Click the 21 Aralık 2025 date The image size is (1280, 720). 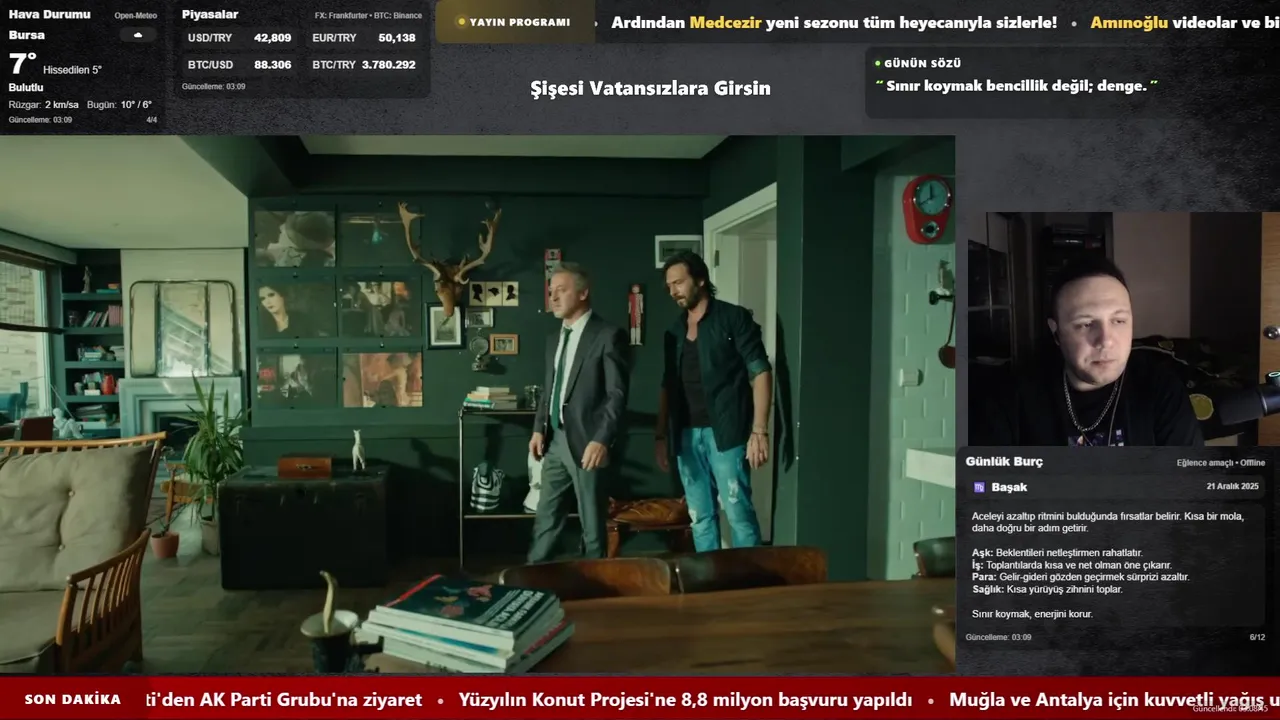coord(1232,486)
